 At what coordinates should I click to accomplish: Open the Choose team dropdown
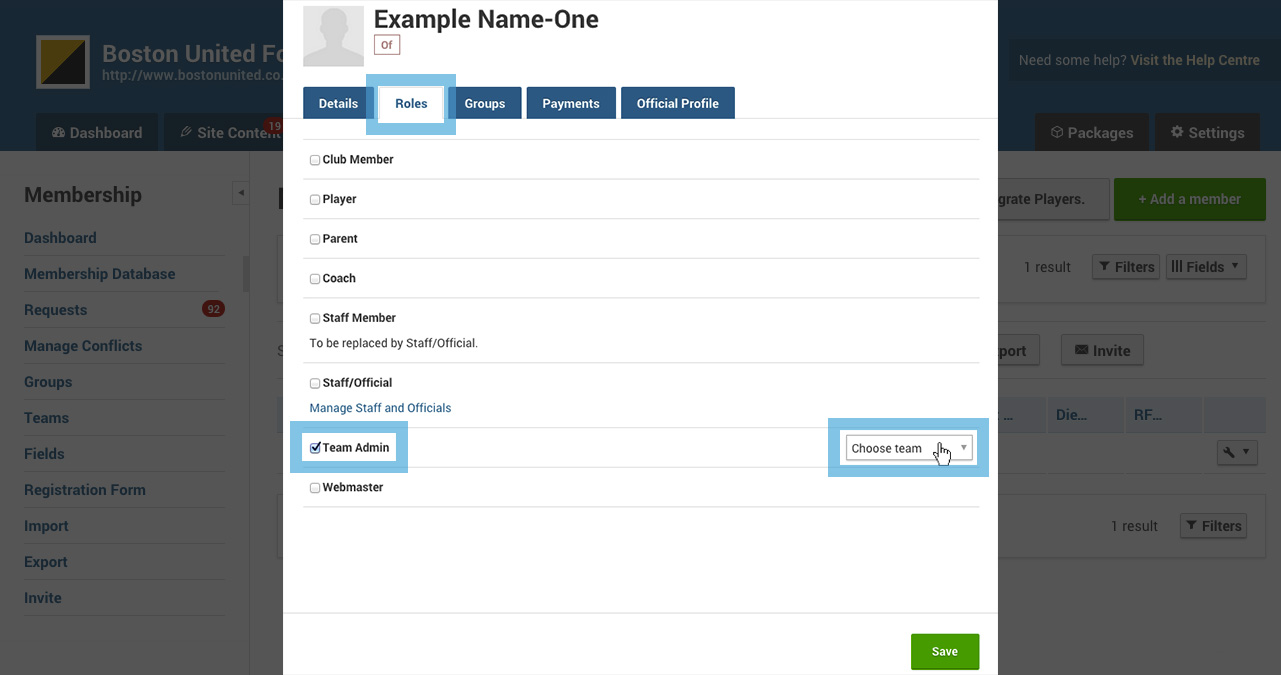[x=908, y=448]
